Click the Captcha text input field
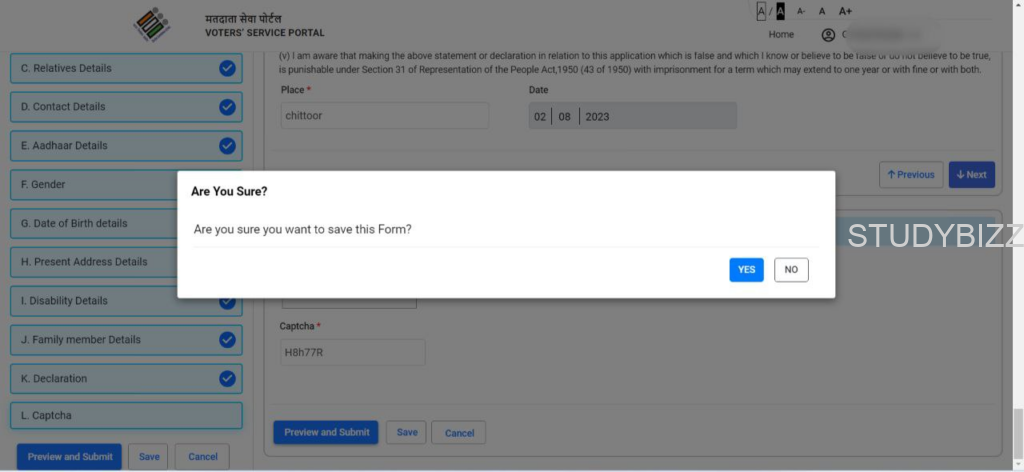1024x472 pixels. (352, 352)
